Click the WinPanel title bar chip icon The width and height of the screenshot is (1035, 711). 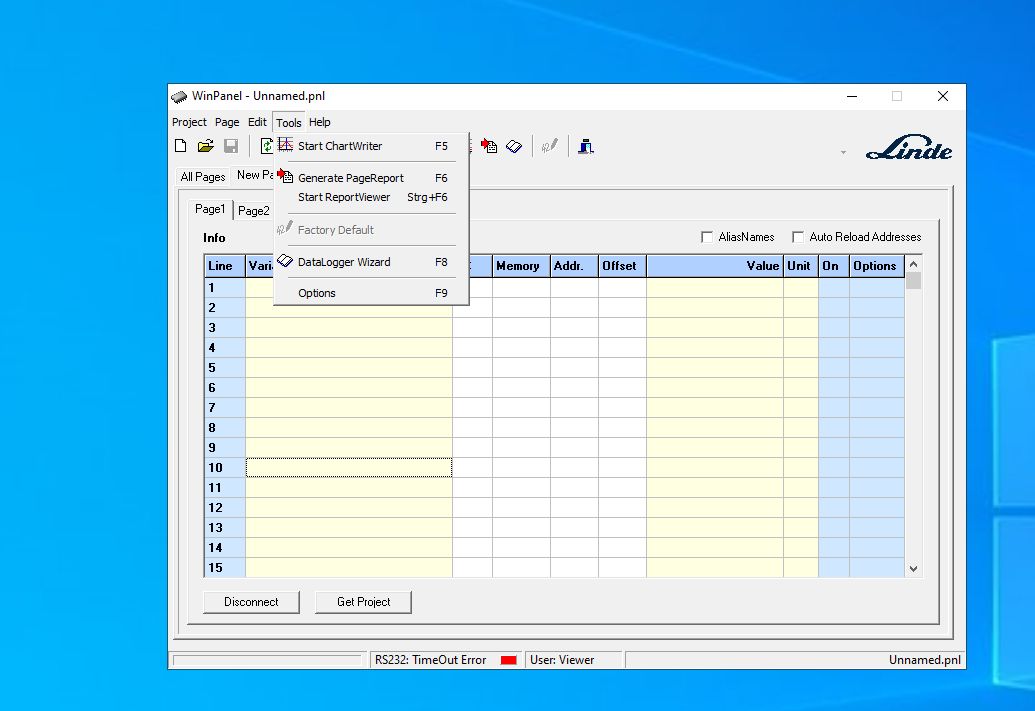pyautogui.click(x=179, y=97)
